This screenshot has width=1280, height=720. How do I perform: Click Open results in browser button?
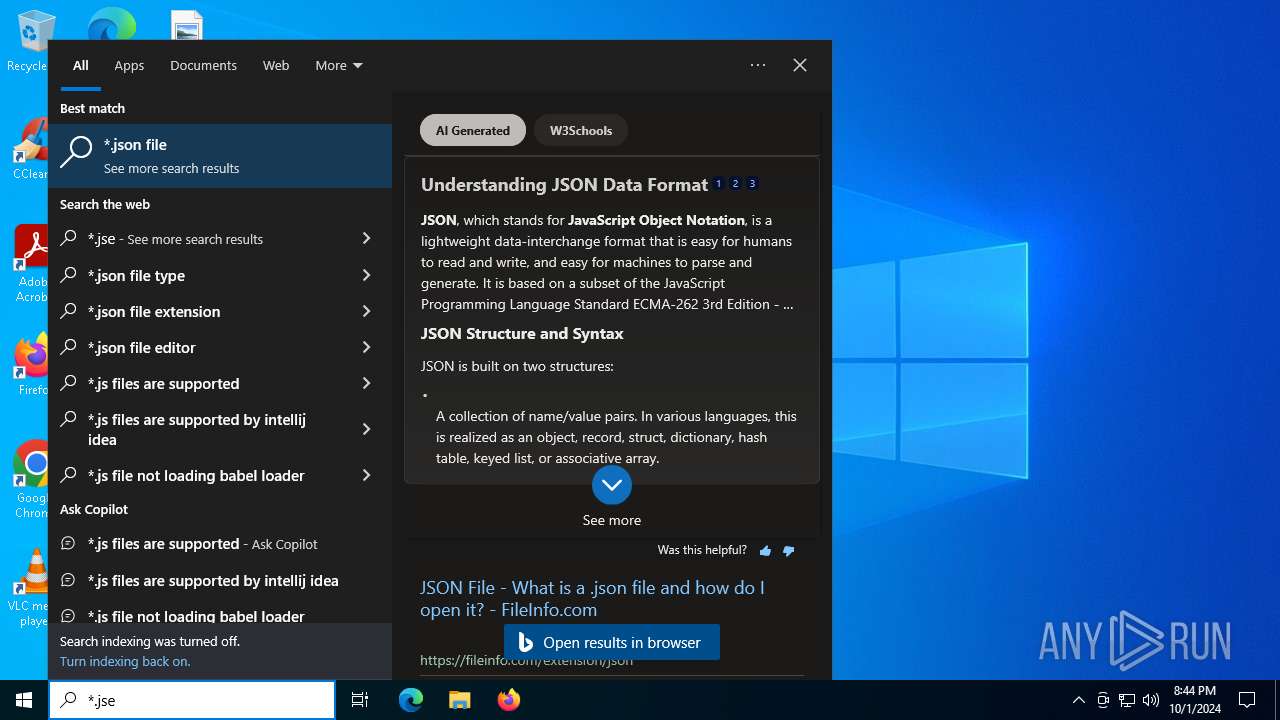tap(612, 642)
